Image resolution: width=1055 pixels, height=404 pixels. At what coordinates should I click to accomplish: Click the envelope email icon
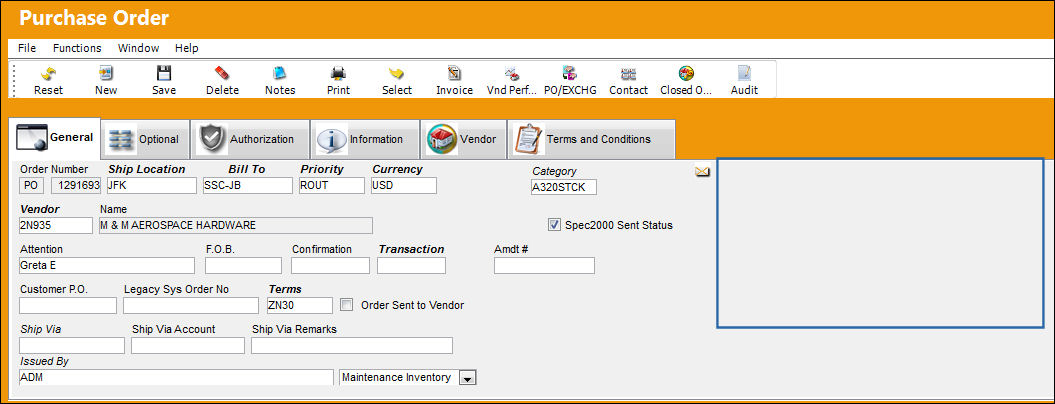coord(702,172)
